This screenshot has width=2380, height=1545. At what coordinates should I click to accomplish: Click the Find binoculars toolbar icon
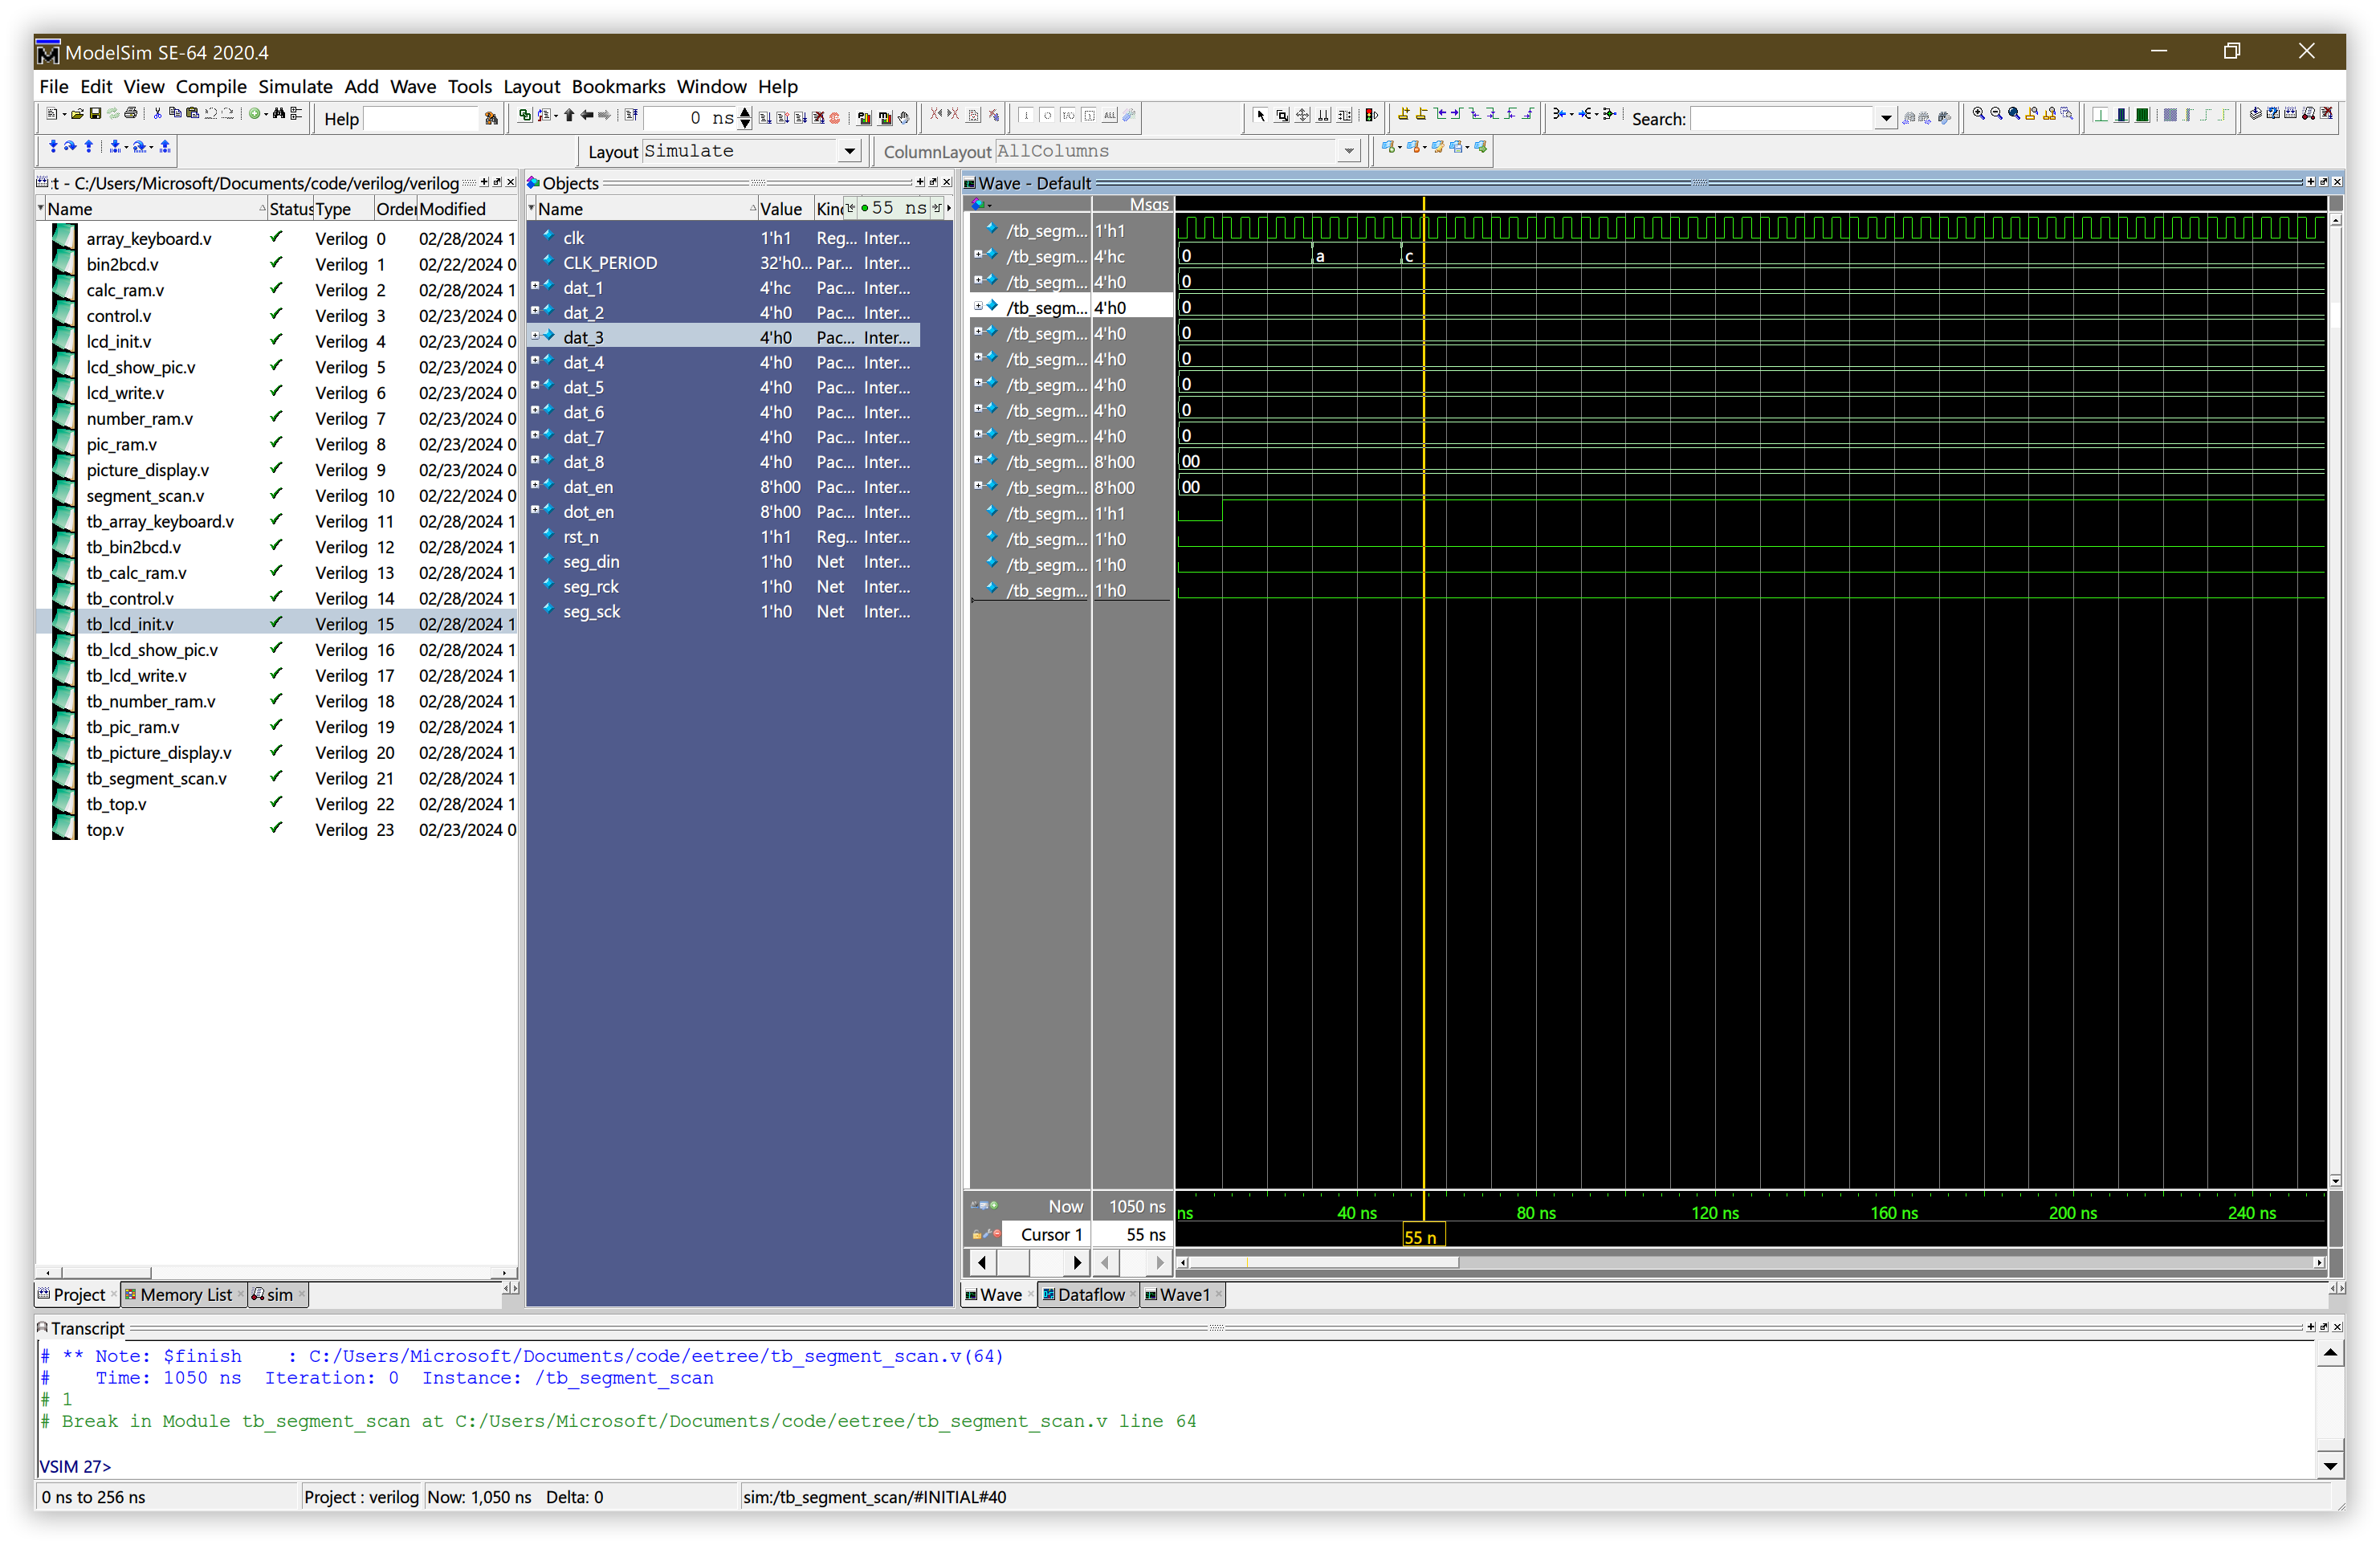pos(278,114)
